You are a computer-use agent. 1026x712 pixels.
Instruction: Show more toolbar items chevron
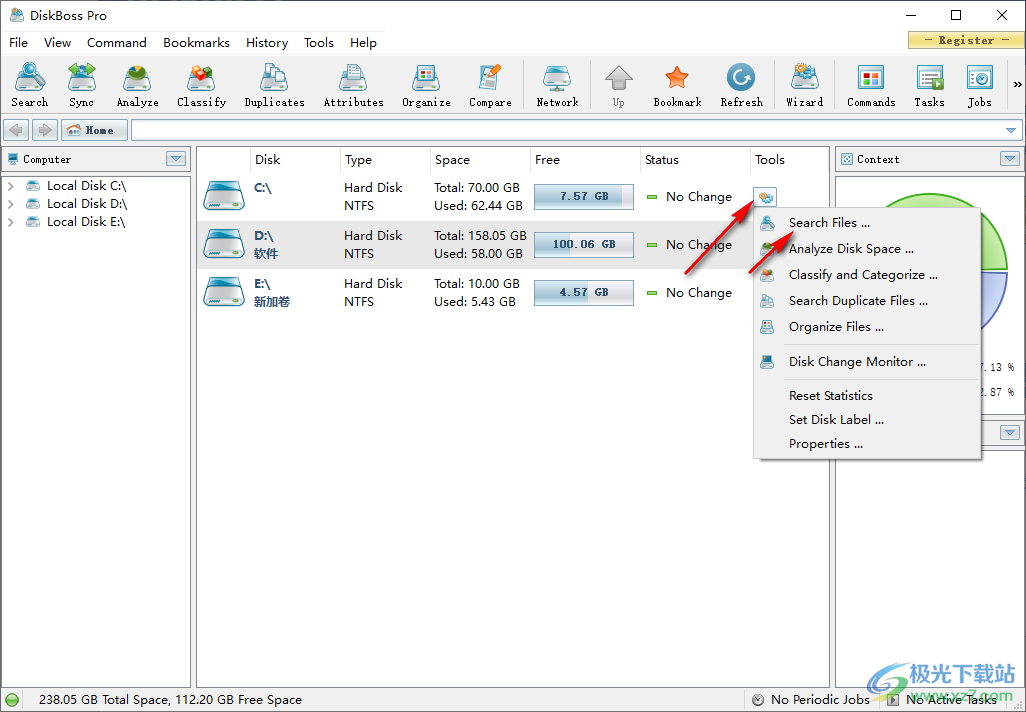1017,84
